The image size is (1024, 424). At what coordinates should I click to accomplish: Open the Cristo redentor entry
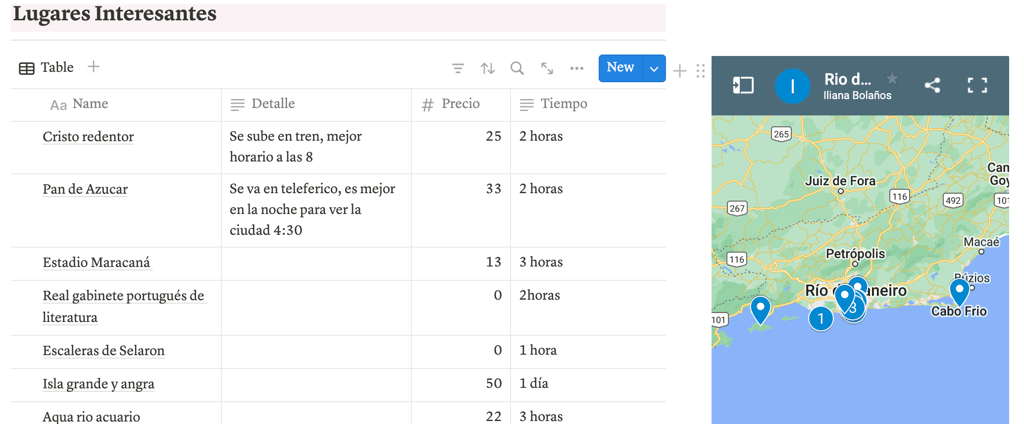(x=88, y=137)
